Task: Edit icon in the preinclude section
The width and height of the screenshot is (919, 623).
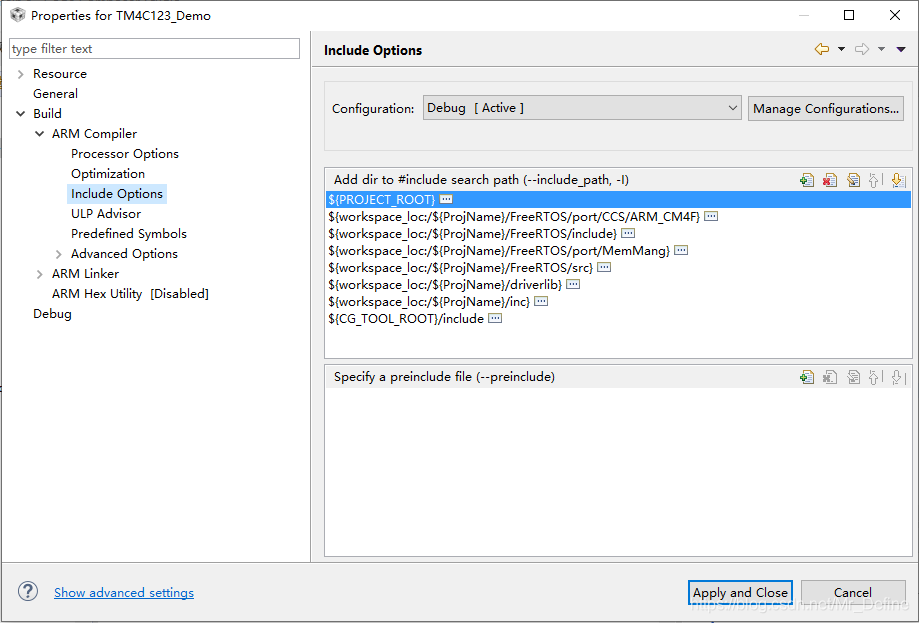Action: 853,377
